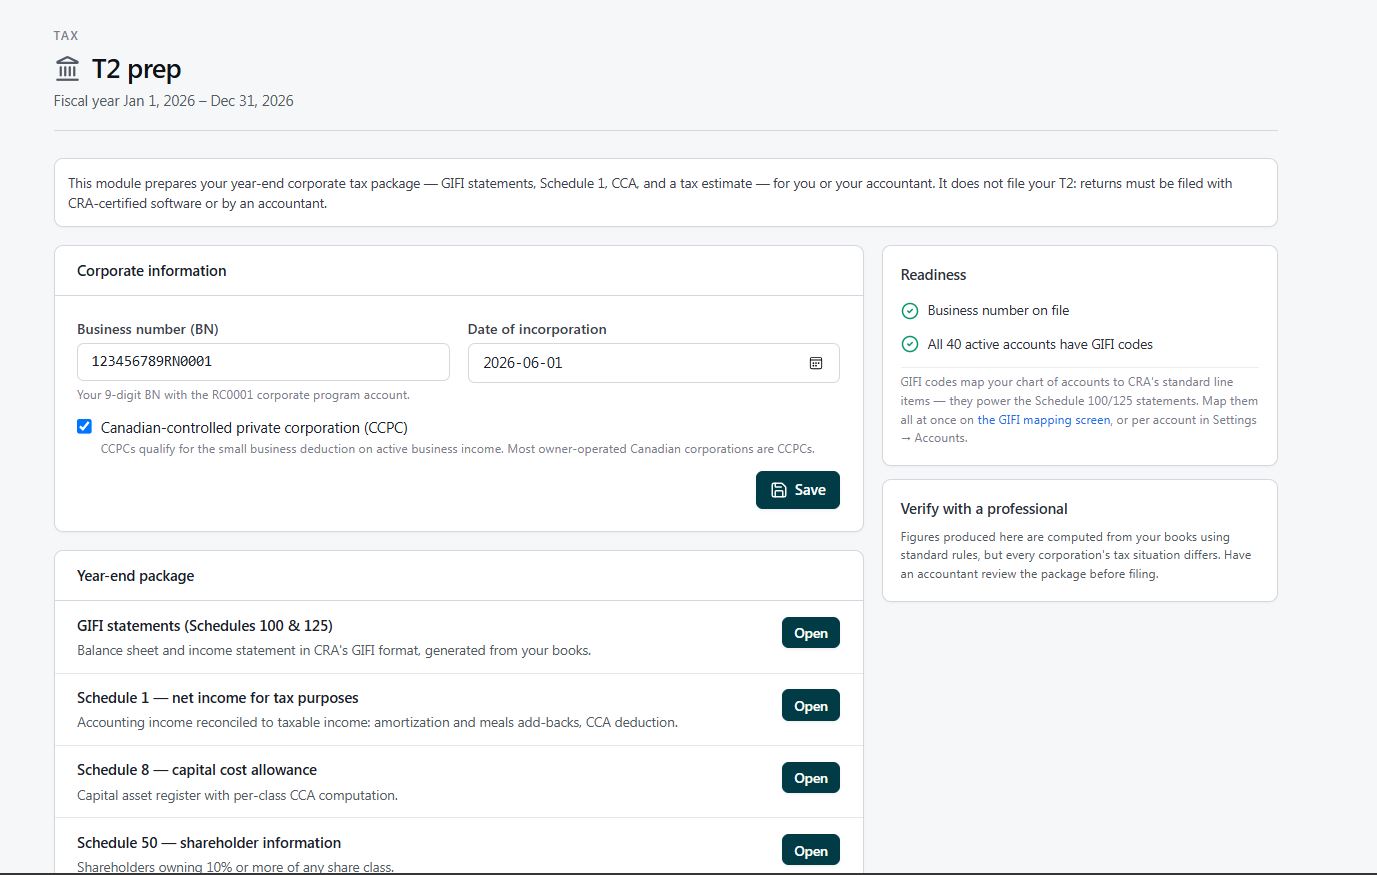The width and height of the screenshot is (1377, 875).
Task: Click the 'GIFI statements (Schedules 100 & 125)' title
Action: (x=205, y=626)
